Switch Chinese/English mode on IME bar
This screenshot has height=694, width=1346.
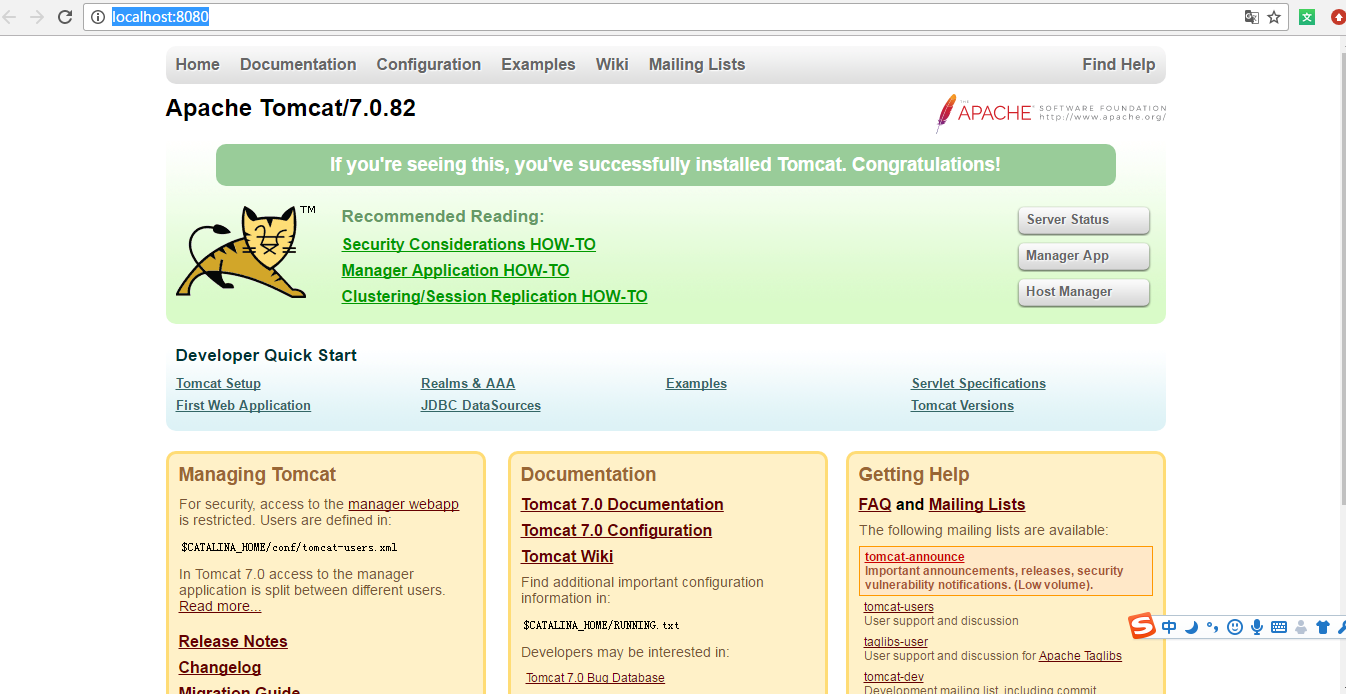[1169, 627]
